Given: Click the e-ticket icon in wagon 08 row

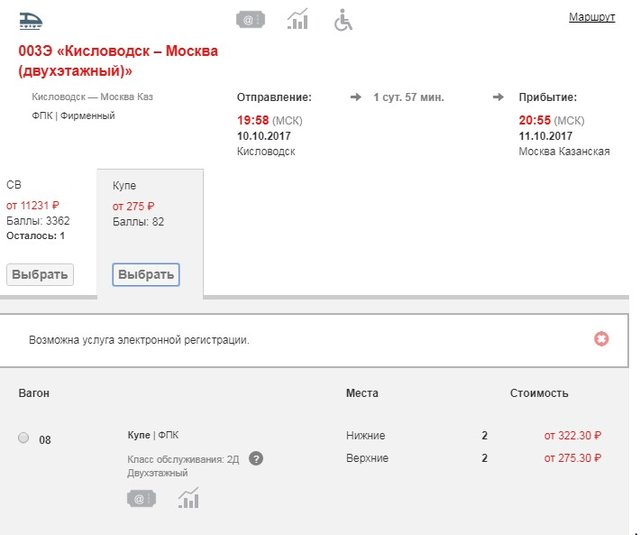Looking at the screenshot, I should 142,498.
